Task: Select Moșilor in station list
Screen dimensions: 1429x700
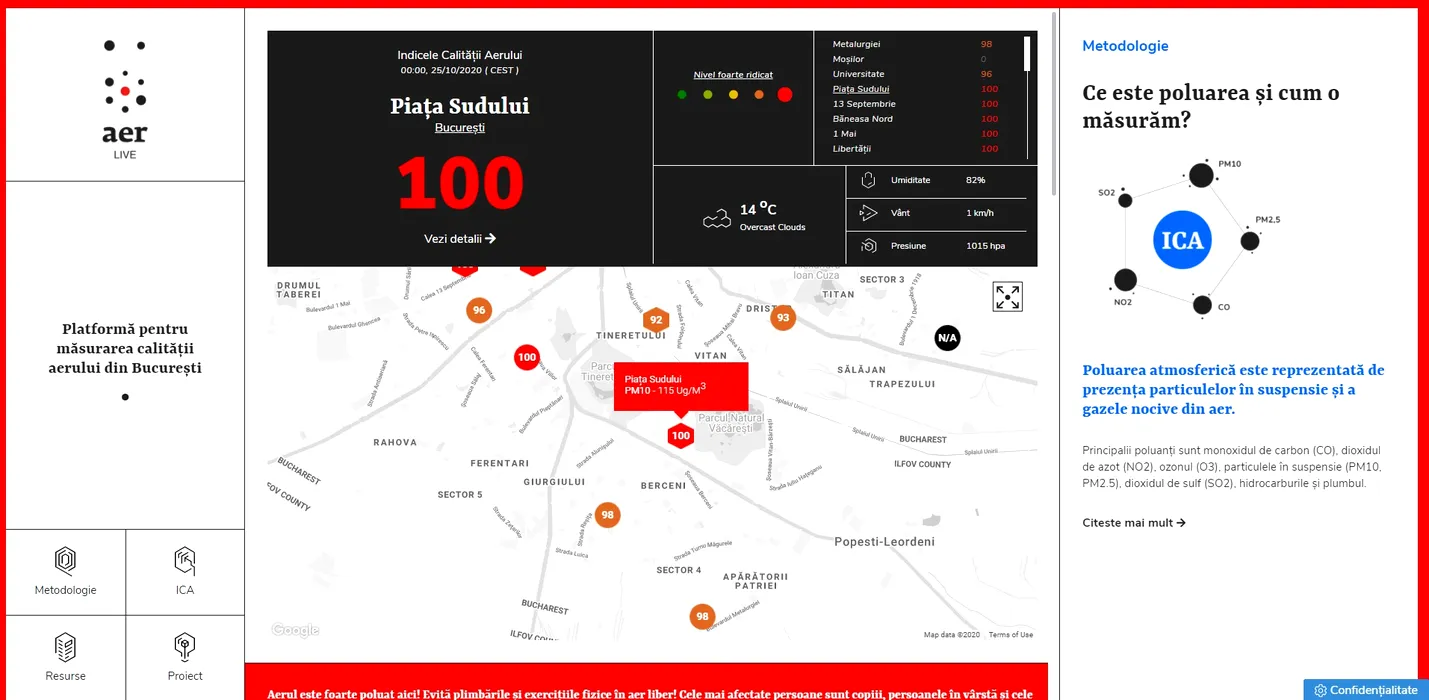Action: 848,59
